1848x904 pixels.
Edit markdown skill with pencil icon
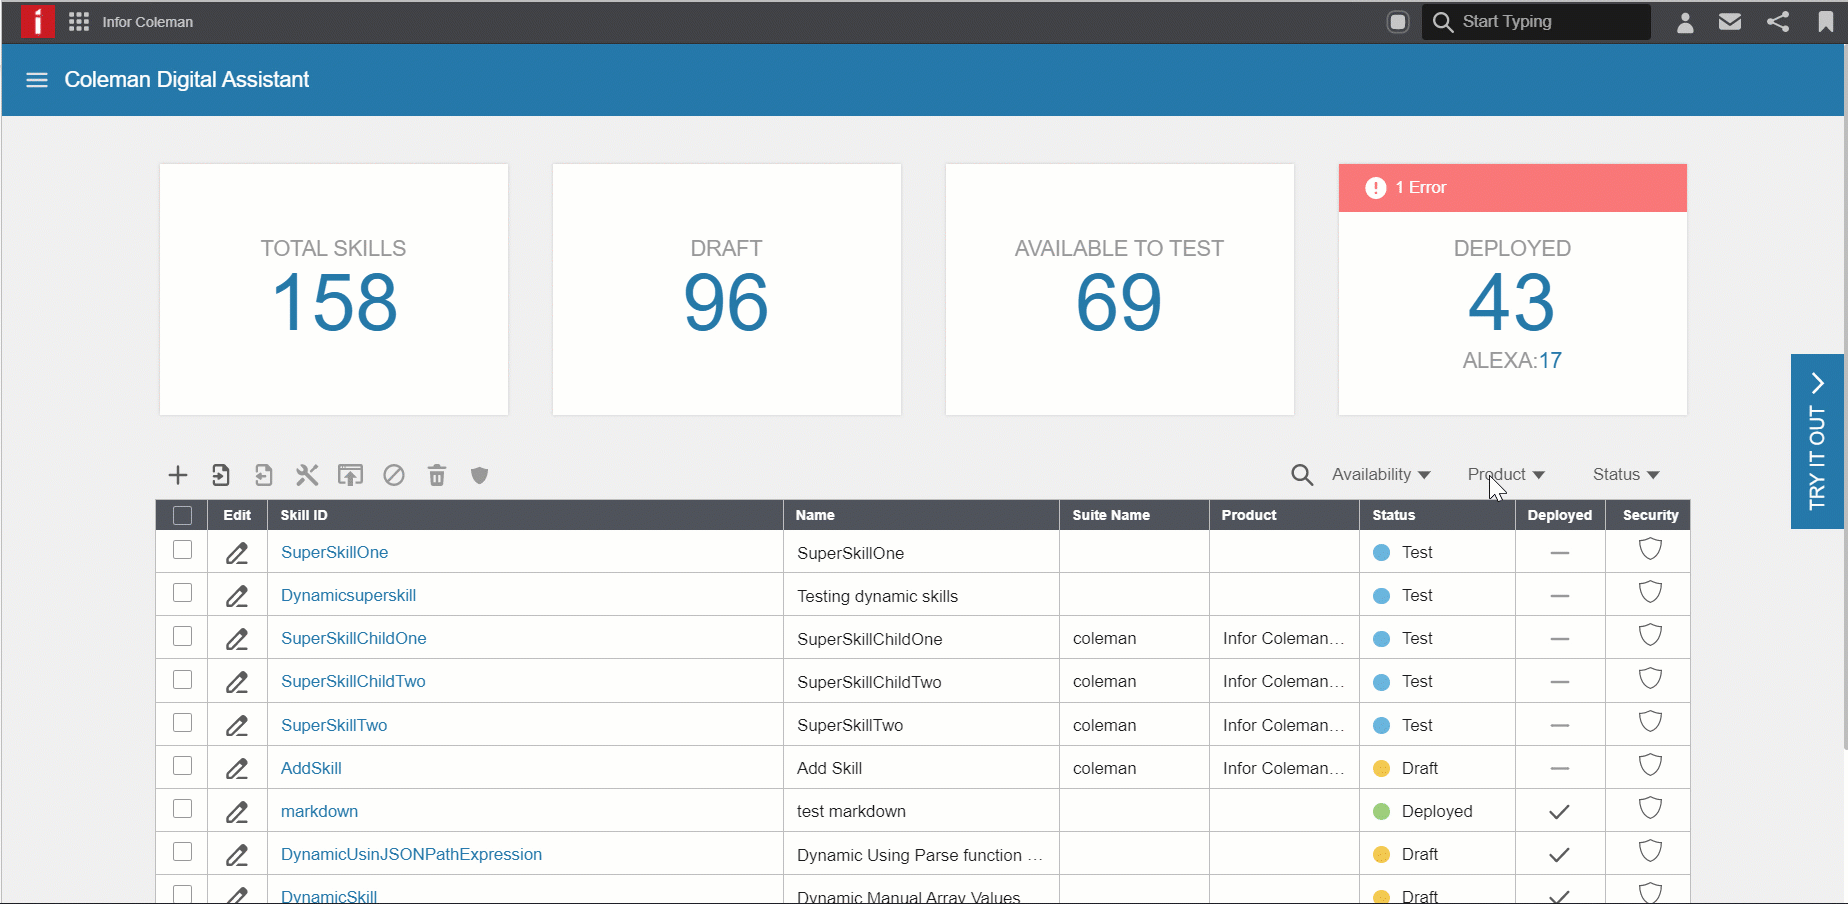(x=237, y=811)
